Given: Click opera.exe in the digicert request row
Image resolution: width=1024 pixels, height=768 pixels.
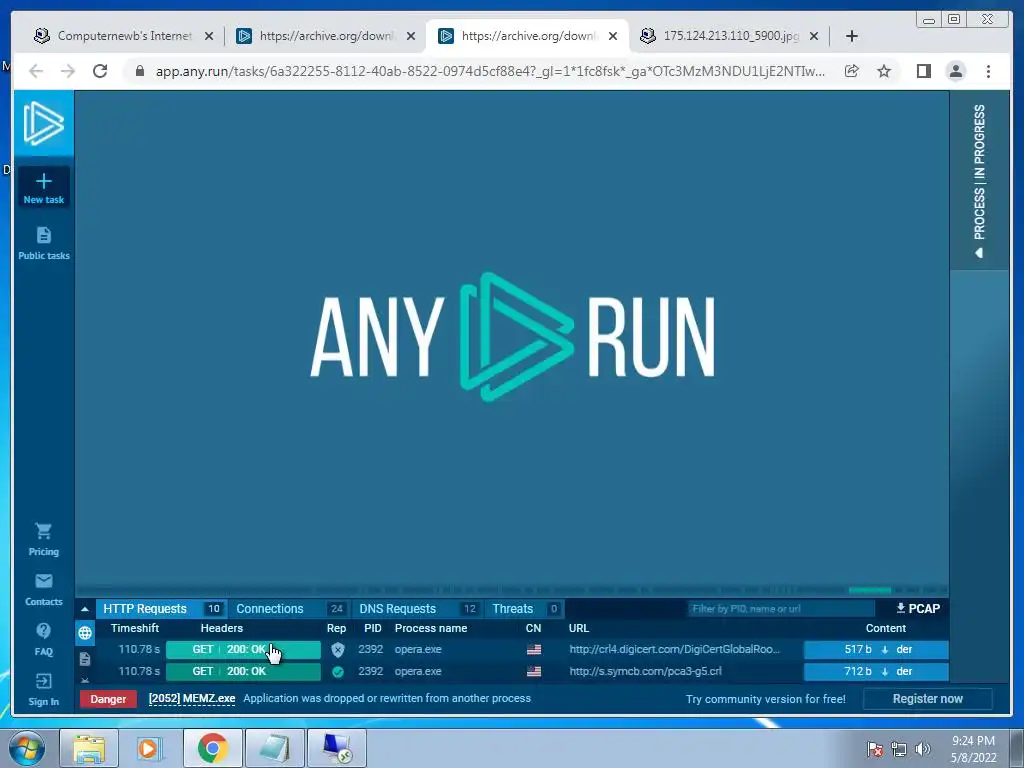Looking at the screenshot, I should click(x=418, y=650).
